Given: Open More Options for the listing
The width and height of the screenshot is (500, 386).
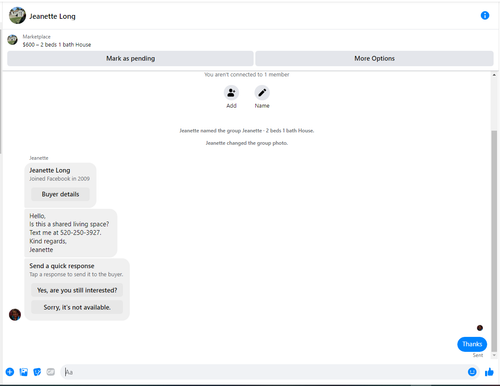Looking at the screenshot, I should [374, 58].
